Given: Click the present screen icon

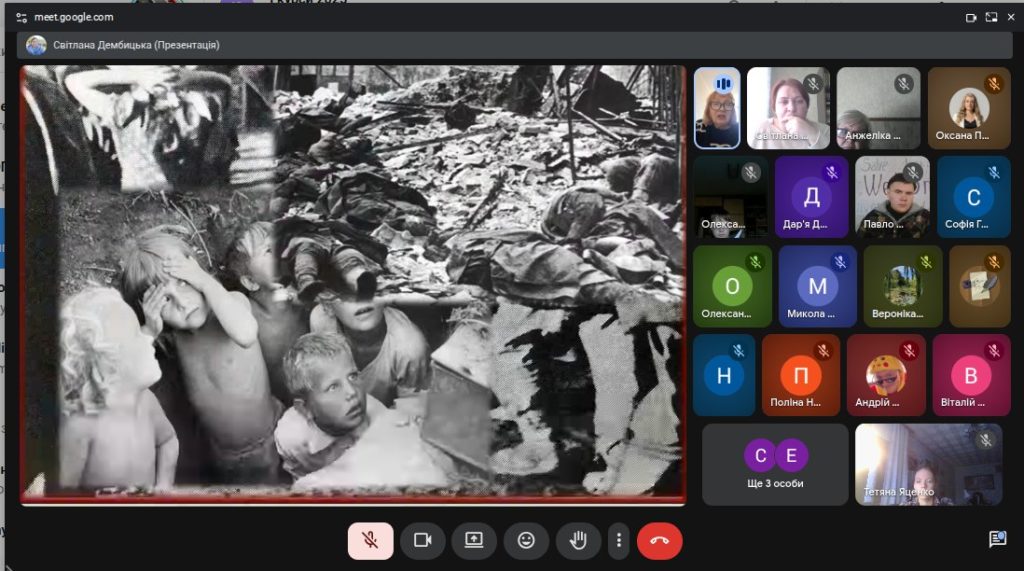Looking at the screenshot, I should [x=474, y=540].
